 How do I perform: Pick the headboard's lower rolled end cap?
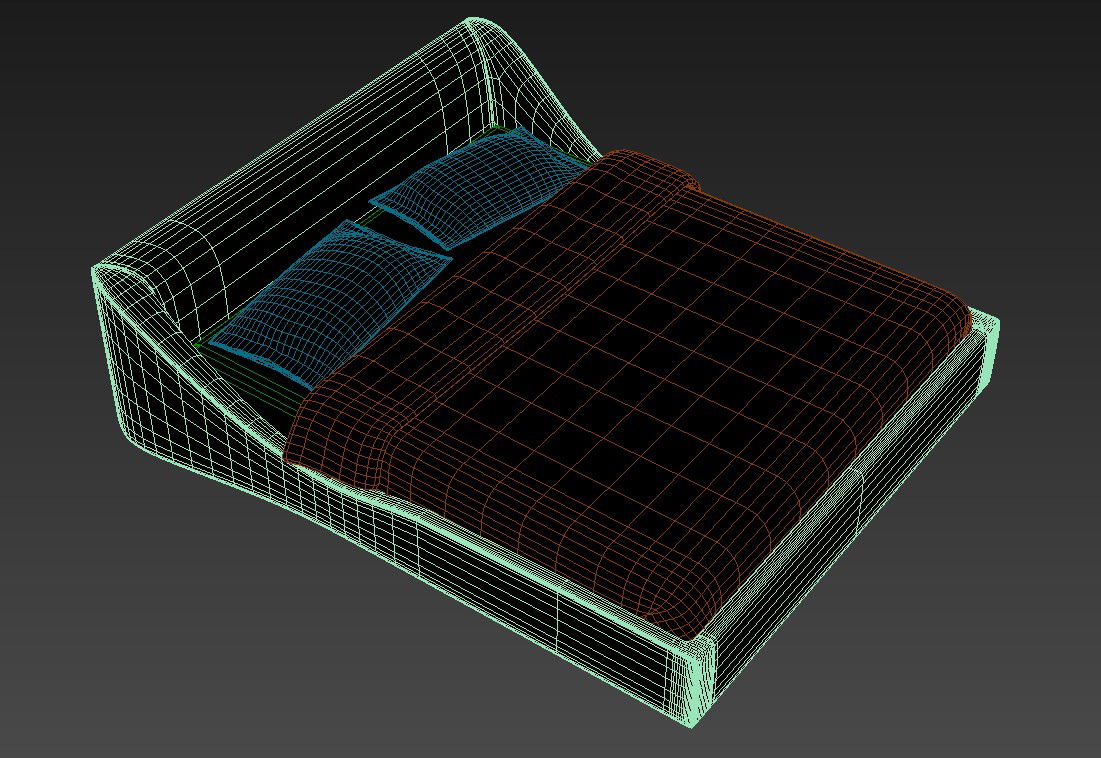click(x=120, y=275)
